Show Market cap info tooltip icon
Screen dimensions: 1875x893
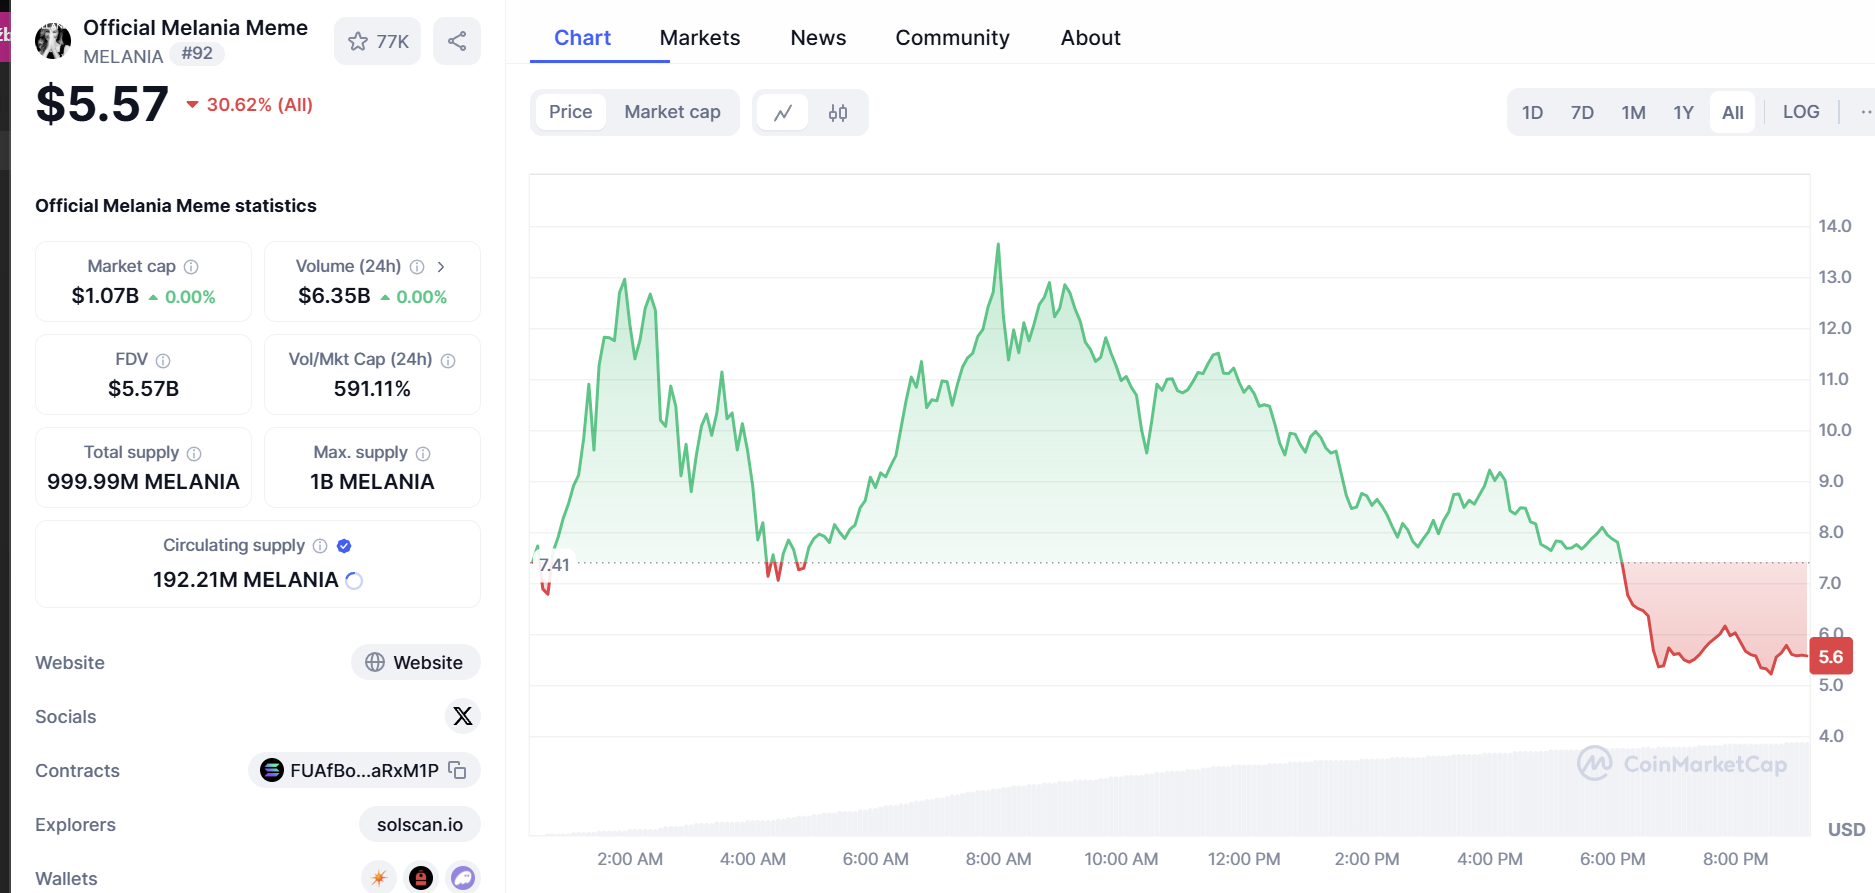[191, 267]
